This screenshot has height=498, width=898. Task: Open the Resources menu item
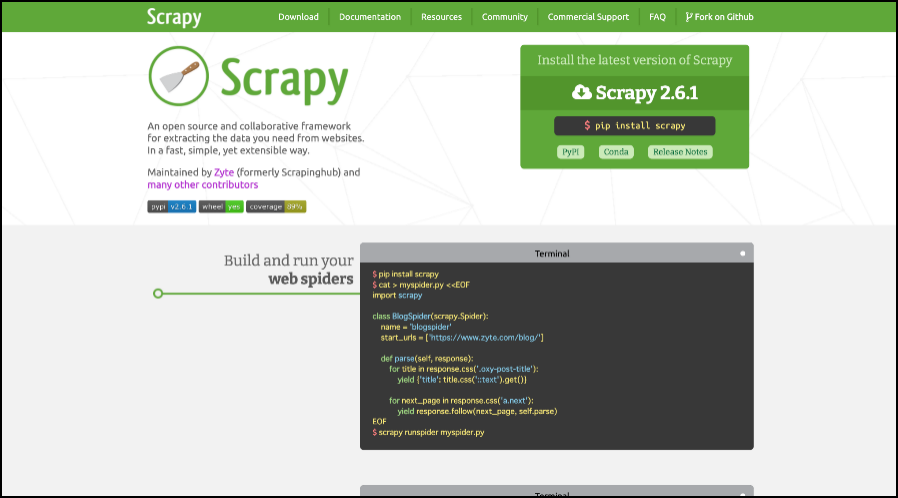pos(441,17)
